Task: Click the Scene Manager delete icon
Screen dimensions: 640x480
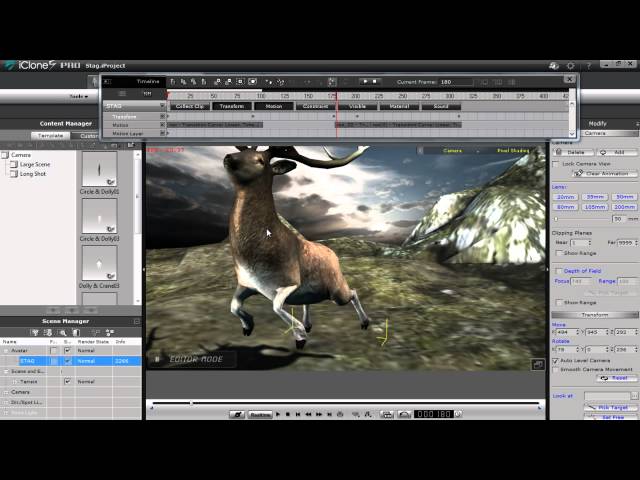Action: click(x=76, y=333)
